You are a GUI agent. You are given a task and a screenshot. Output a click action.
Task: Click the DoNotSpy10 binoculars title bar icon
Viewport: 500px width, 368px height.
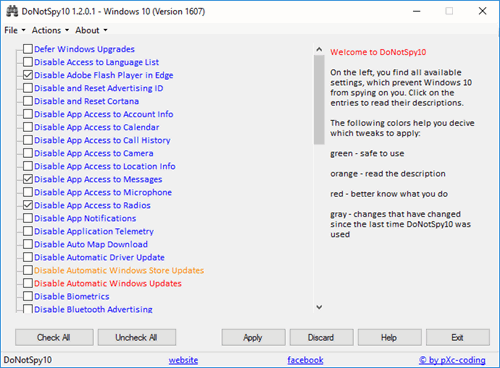pyautogui.click(x=12, y=11)
